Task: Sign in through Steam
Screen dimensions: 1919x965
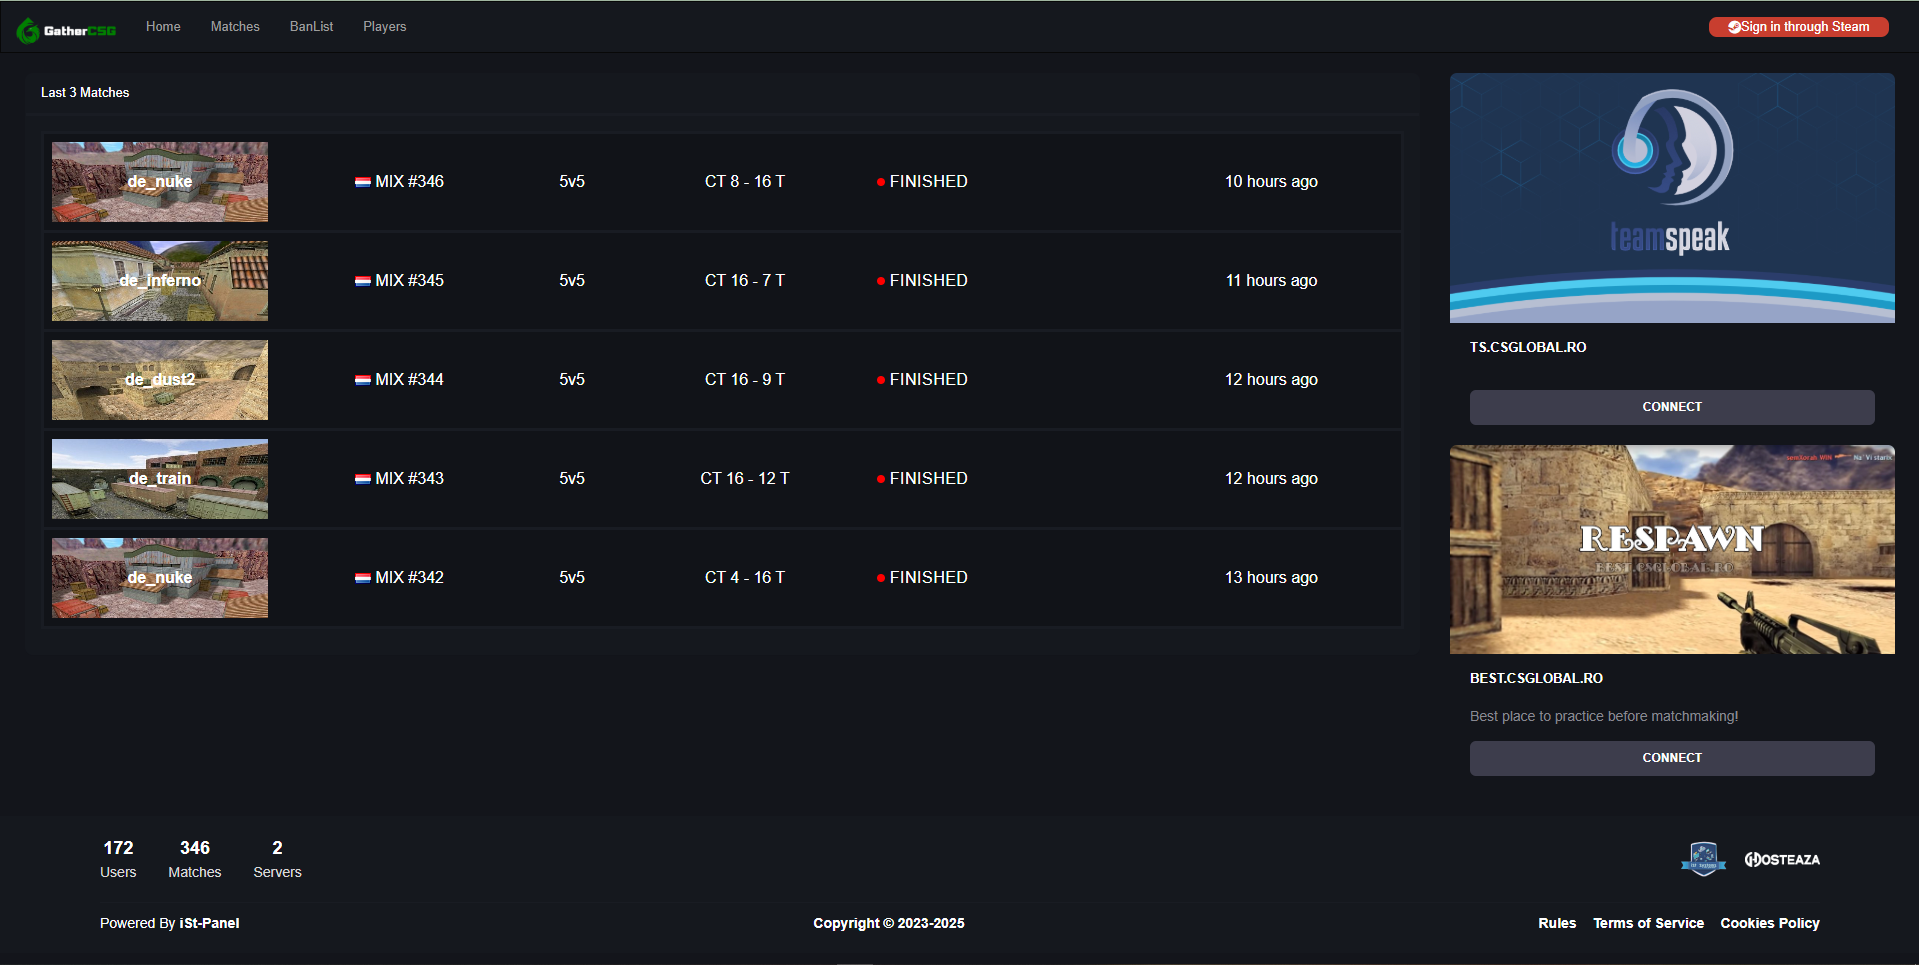Action: pos(1798,27)
